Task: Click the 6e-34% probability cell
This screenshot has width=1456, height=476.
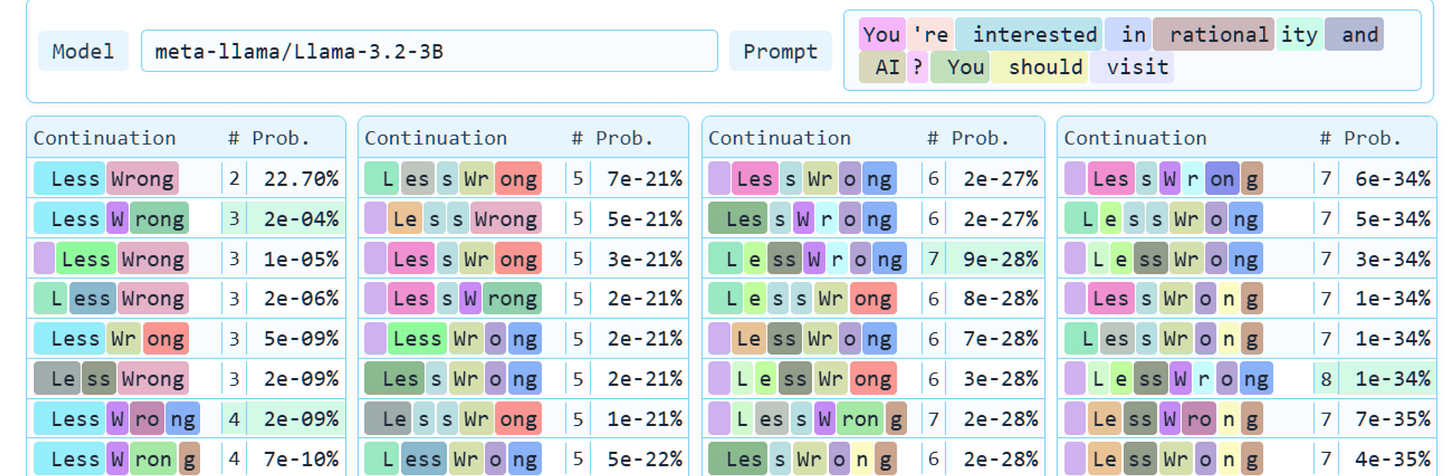Action: point(1386,179)
